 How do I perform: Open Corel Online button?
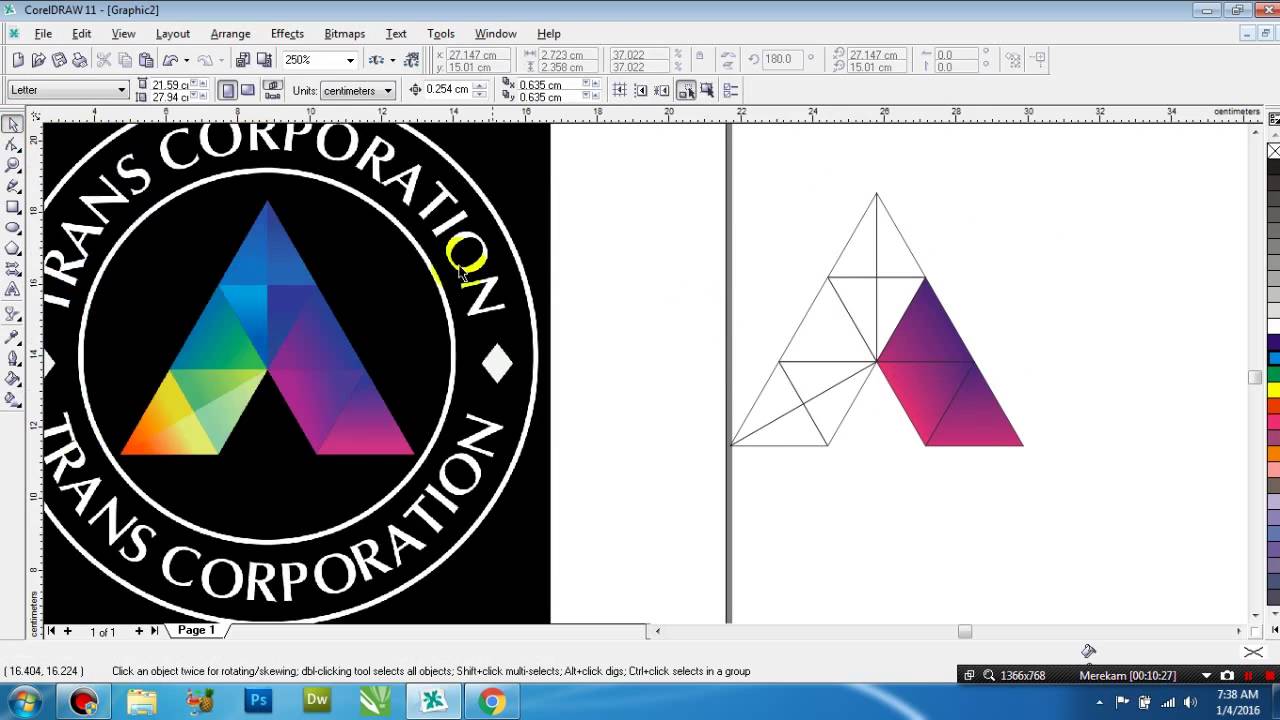point(411,60)
